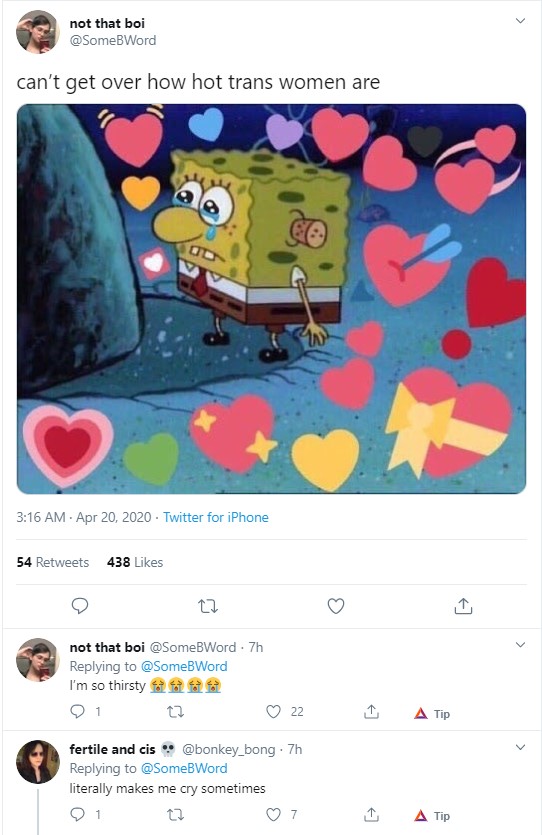542x835 pixels.
Task: Open the Twitter for iPhone link
Action: [216, 517]
